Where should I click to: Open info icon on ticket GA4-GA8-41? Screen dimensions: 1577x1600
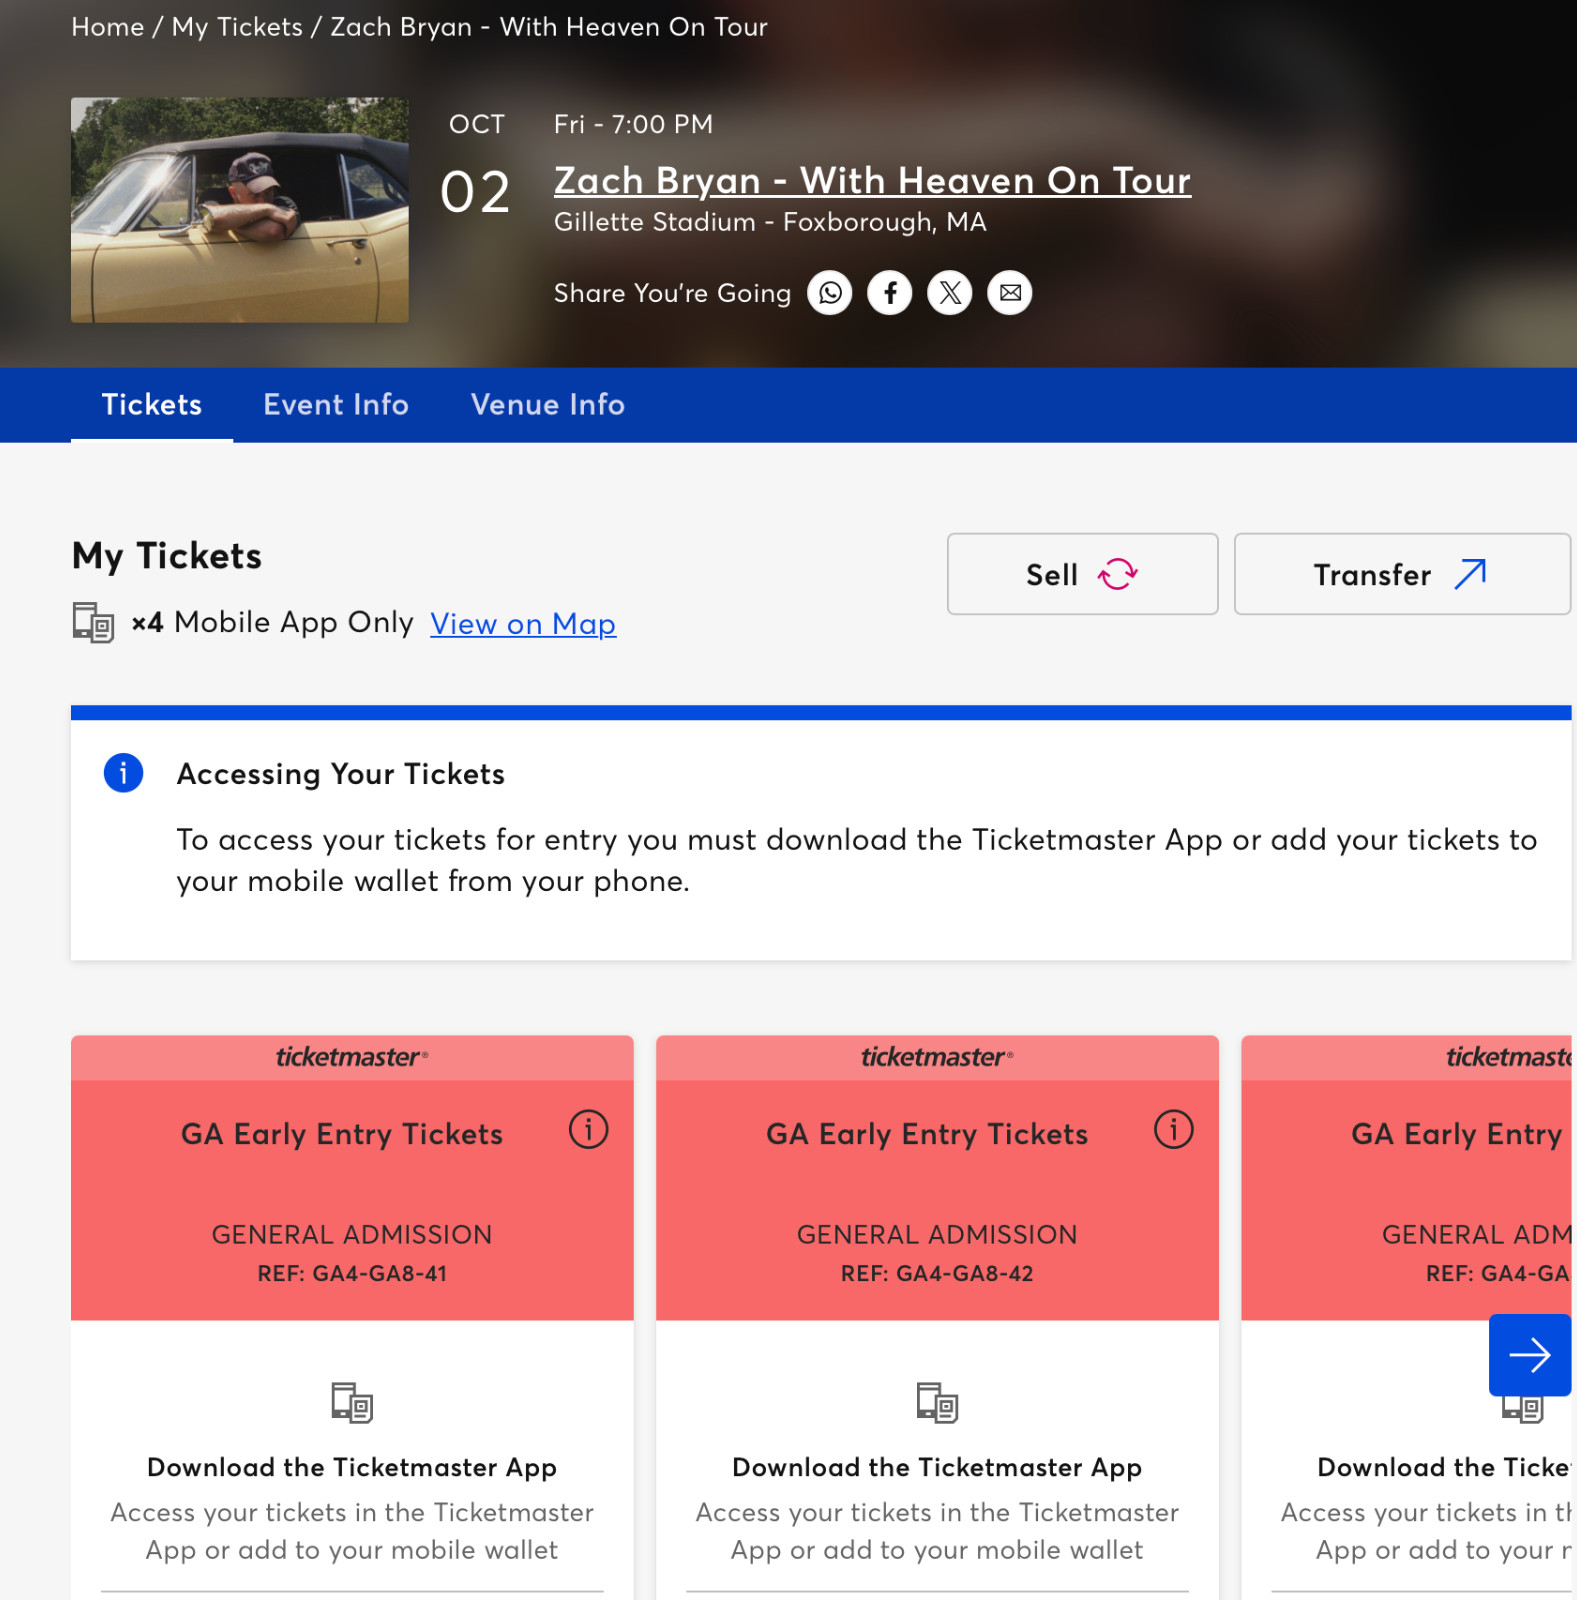589,1130
